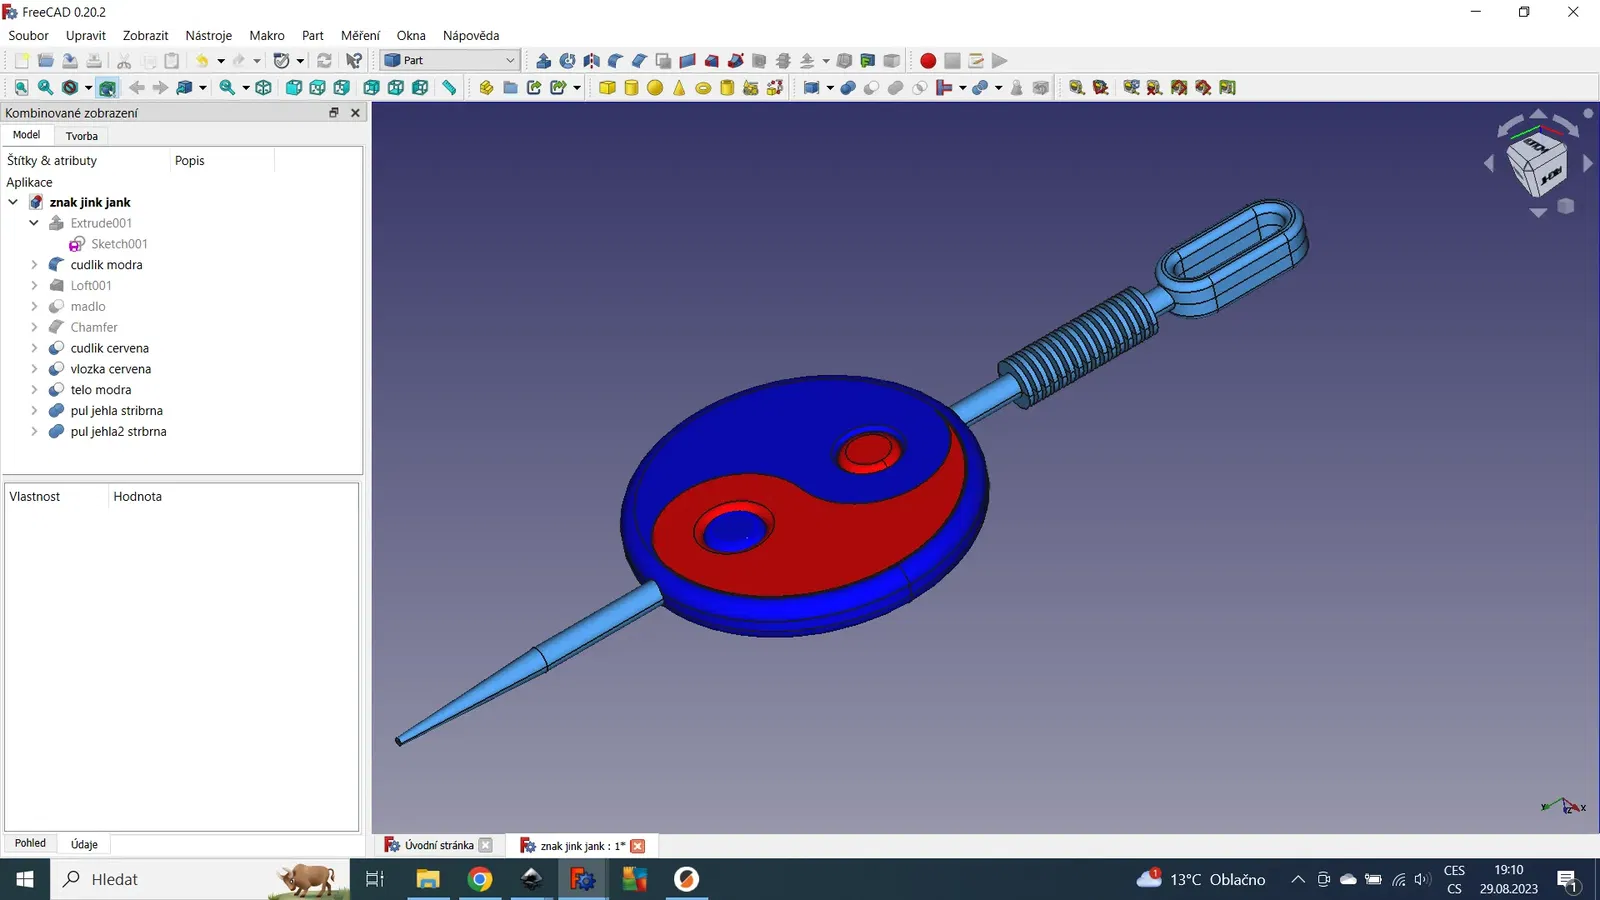
Task: Create a Torus primitive
Action: point(703,88)
